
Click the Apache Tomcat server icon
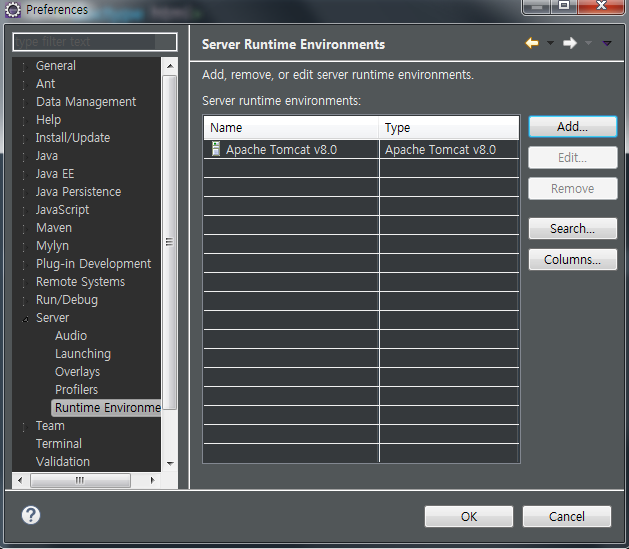tap(216, 149)
